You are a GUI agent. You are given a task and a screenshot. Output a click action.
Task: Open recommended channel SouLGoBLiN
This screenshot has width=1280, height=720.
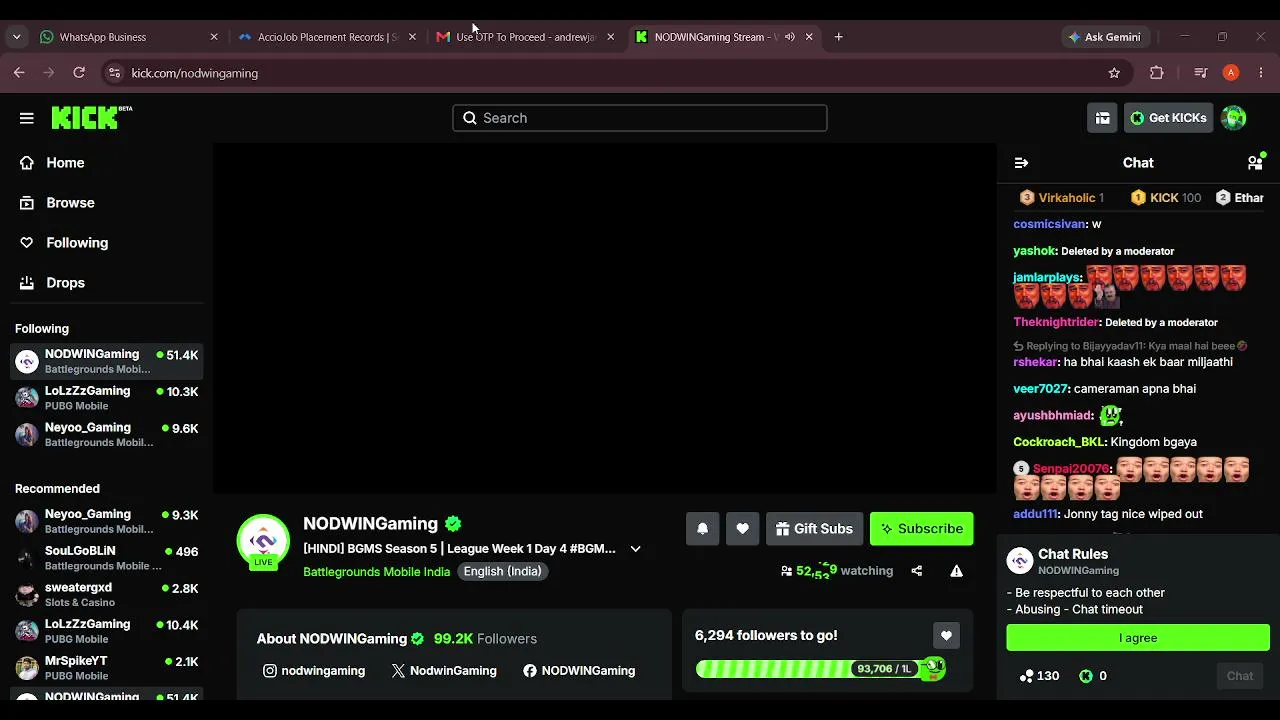coord(107,558)
